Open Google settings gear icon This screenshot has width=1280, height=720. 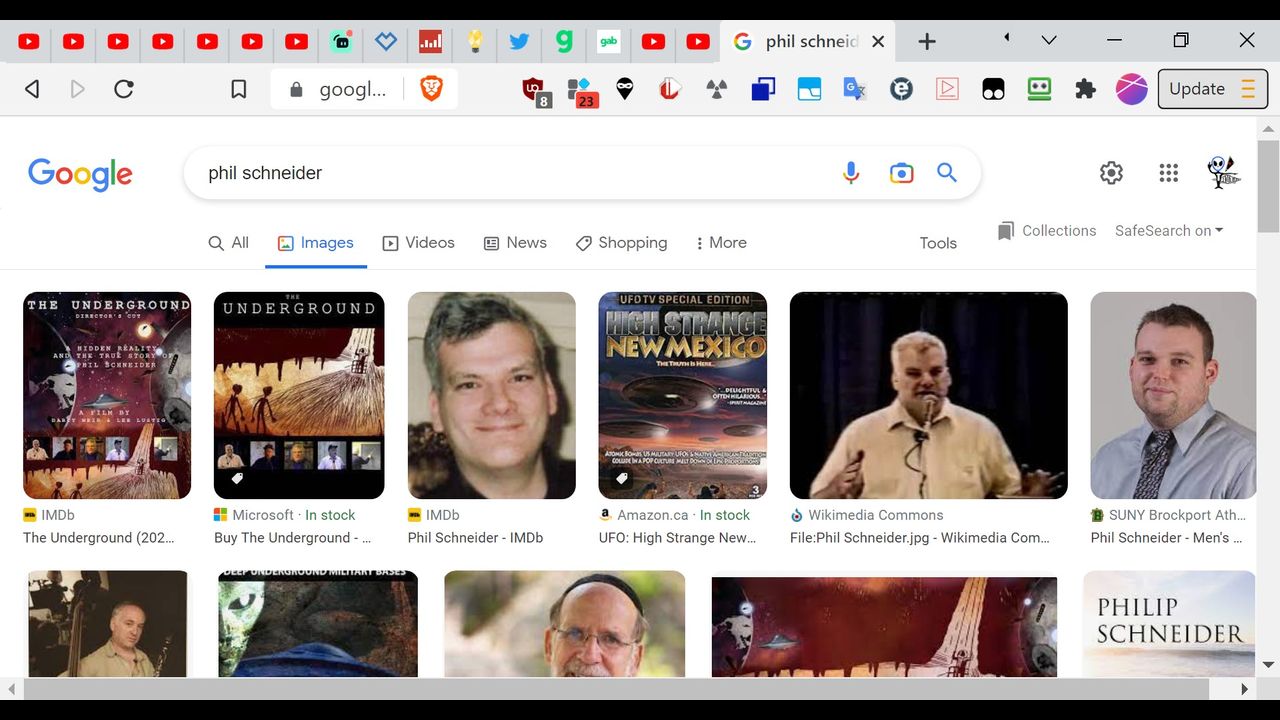1111,173
